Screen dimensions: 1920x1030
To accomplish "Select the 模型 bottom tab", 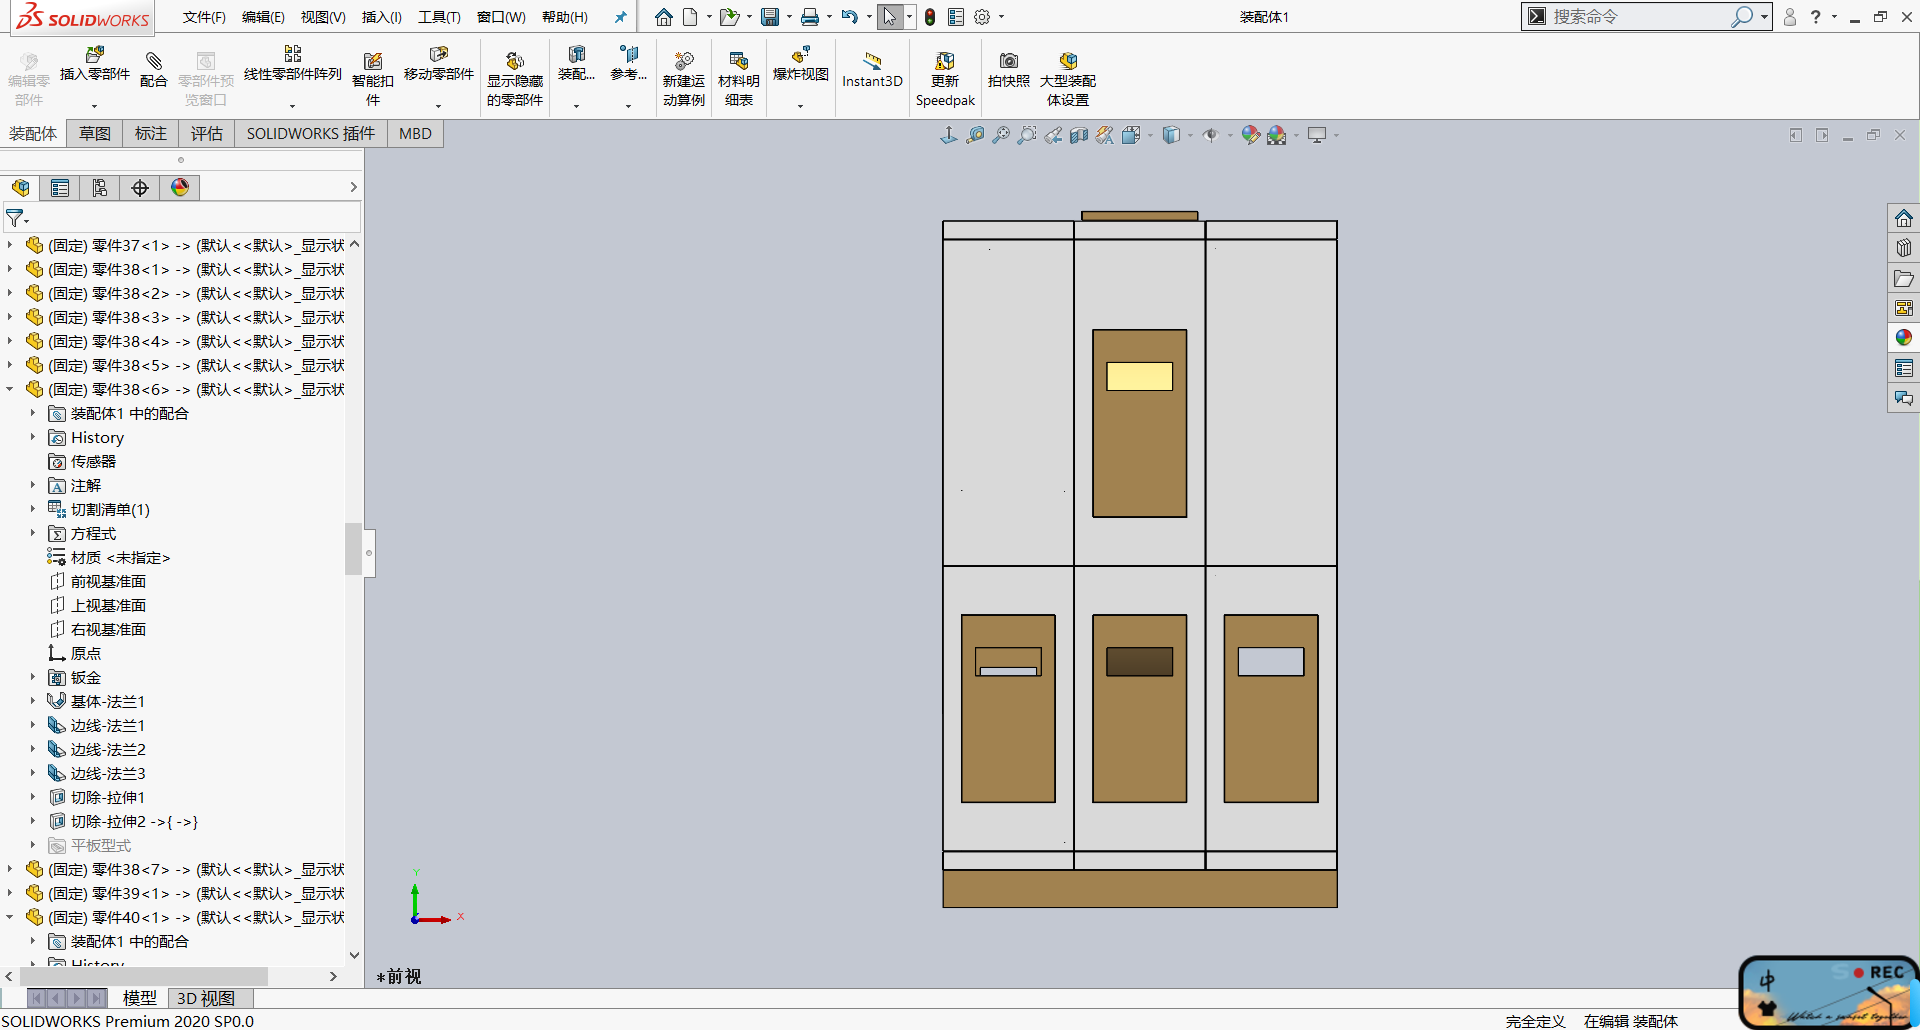I will (x=139, y=998).
